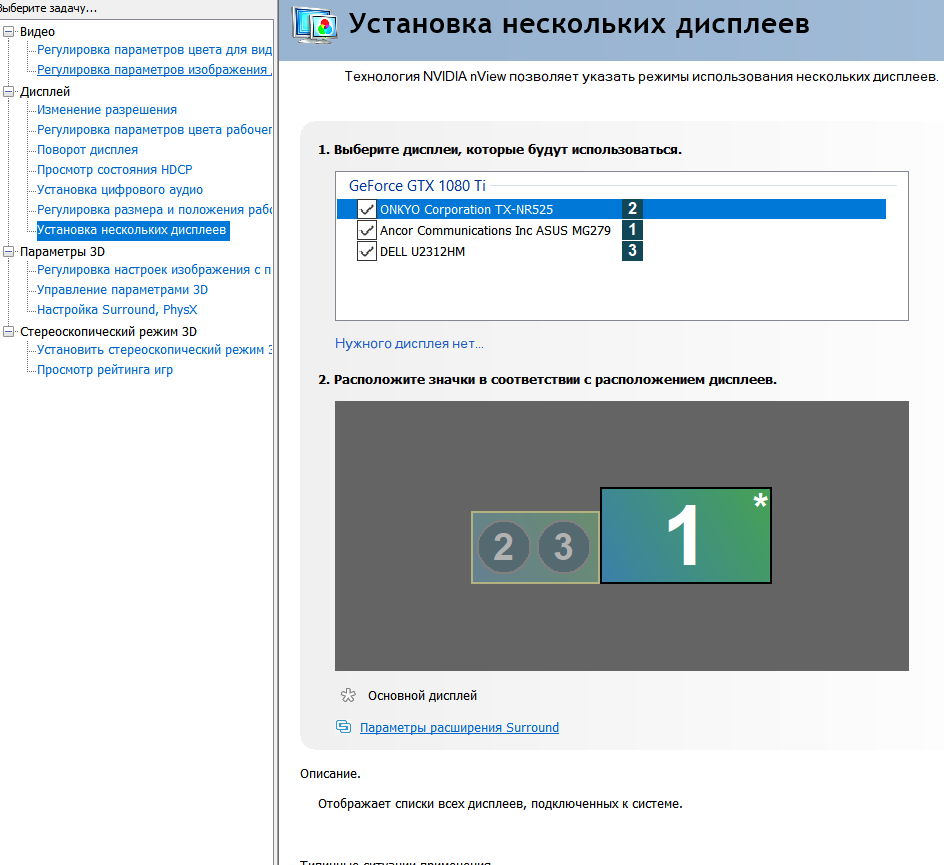
Task: Open Просмотр состояния HDCP
Action: click(114, 170)
